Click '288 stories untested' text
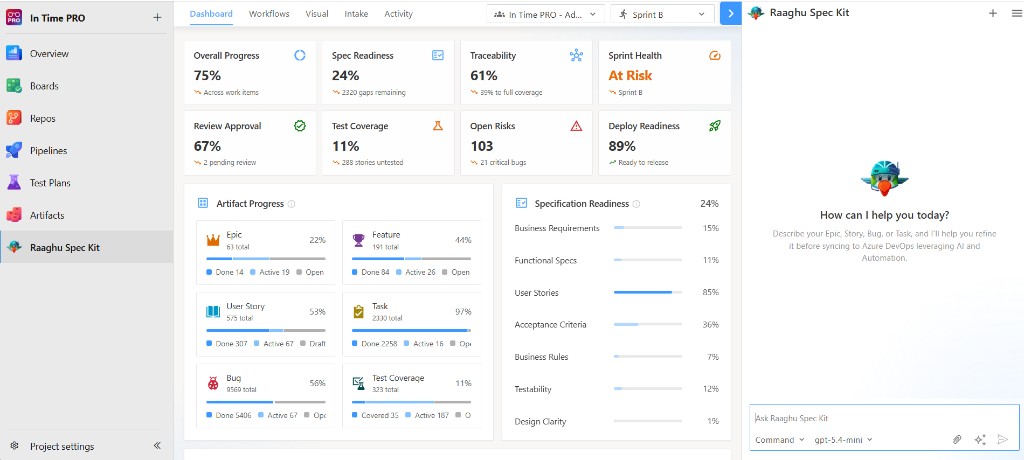 372,163
